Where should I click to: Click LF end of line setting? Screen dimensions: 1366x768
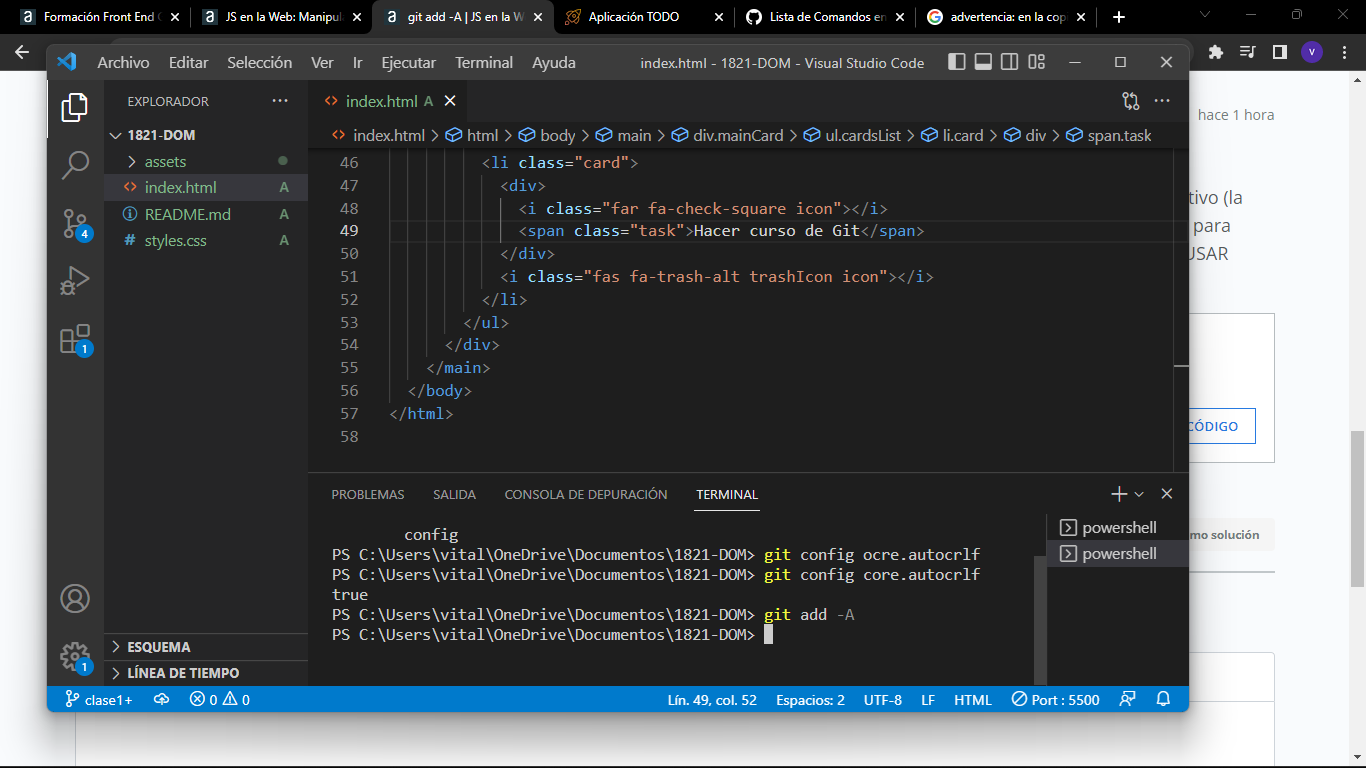928,700
